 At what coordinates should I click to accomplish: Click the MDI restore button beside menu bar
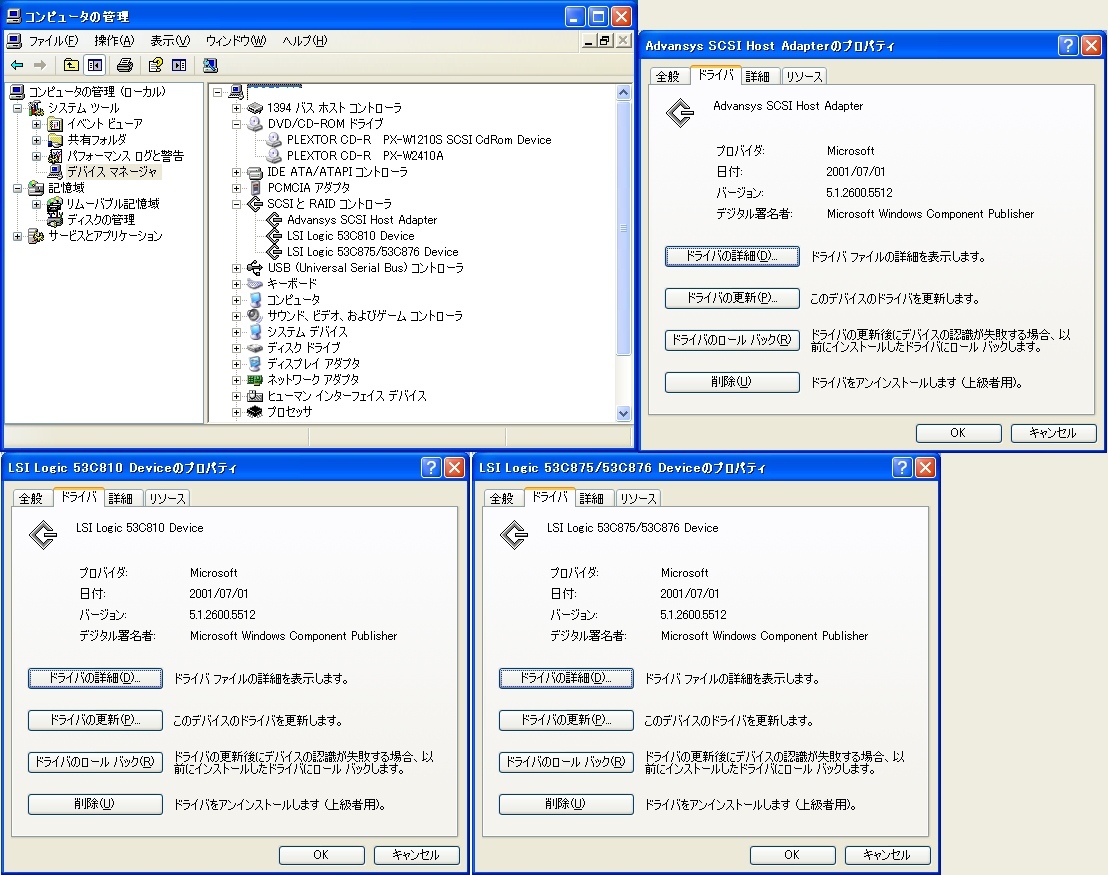[605, 40]
